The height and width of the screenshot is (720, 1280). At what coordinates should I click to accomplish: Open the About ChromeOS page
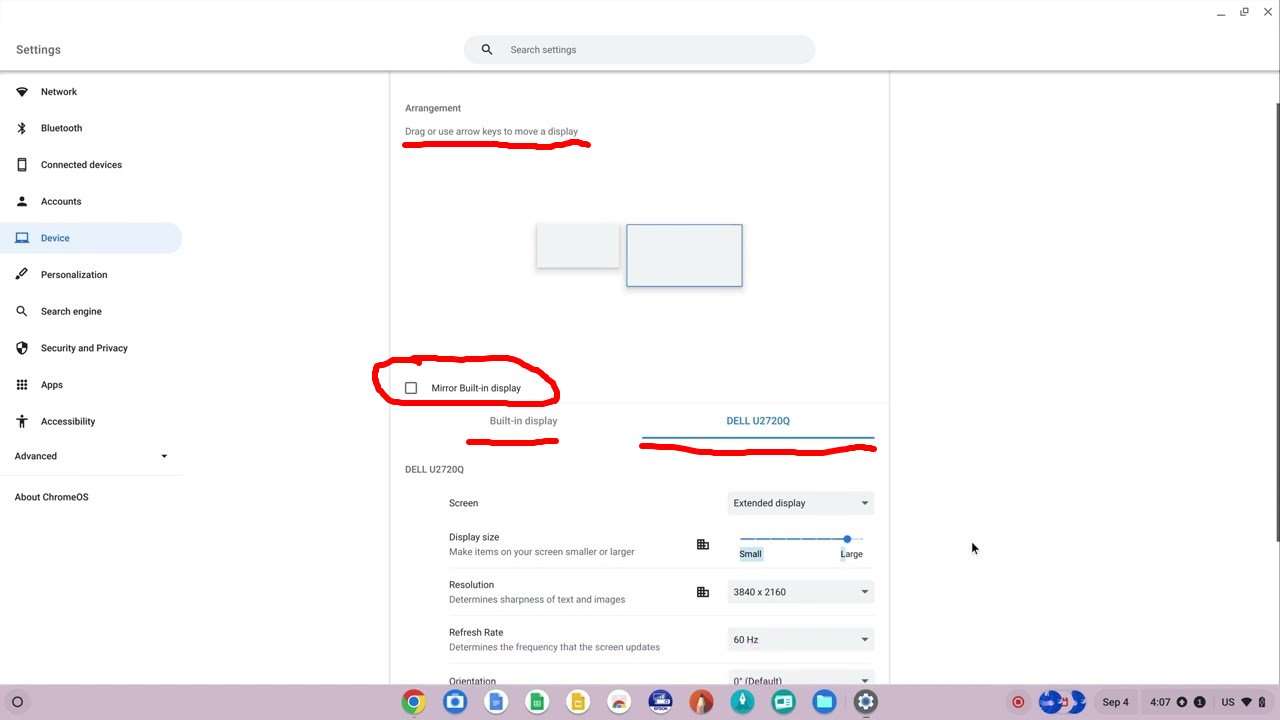point(51,497)
